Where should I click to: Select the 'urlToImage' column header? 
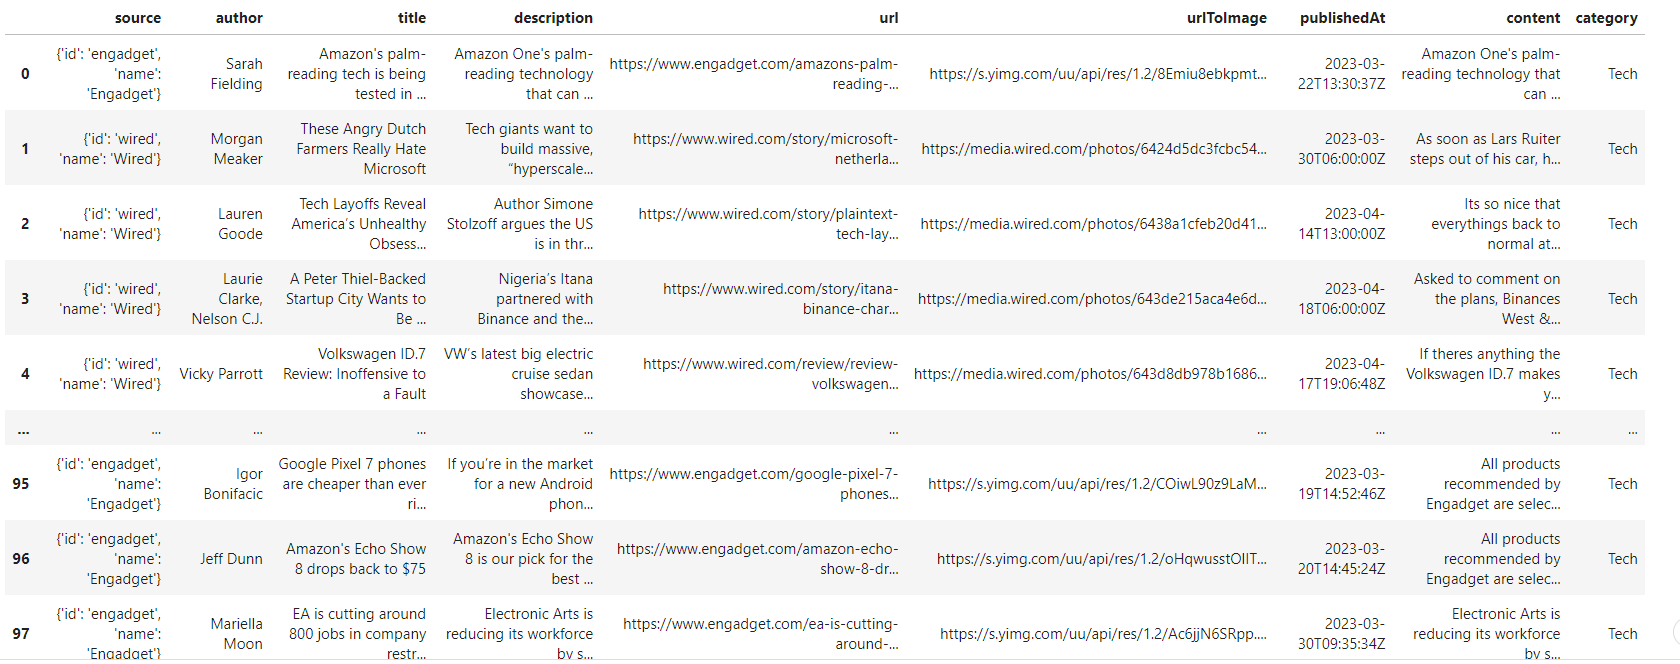(x=1226, y=18)
